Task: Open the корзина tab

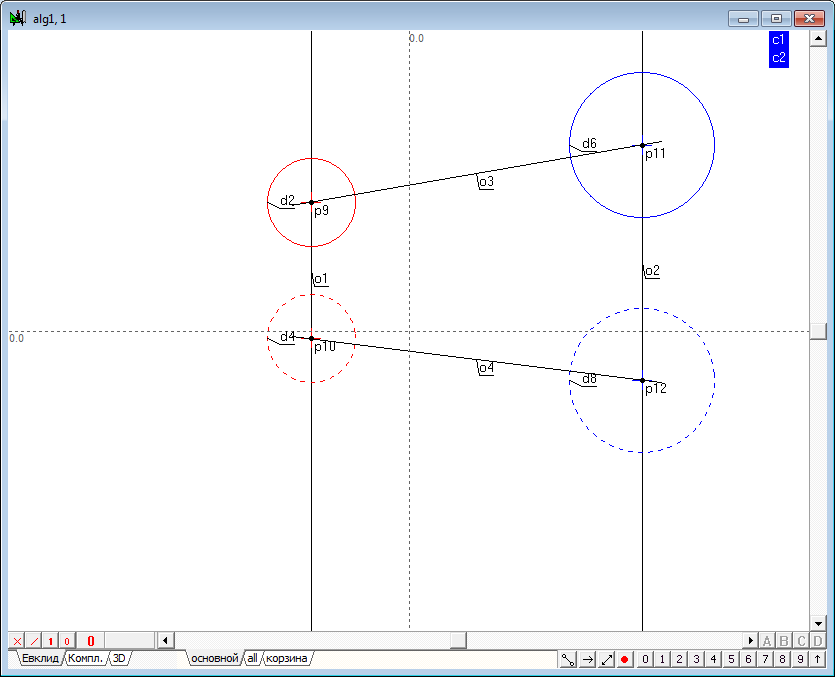Action: pyautogui.click(x=286, y=658)
